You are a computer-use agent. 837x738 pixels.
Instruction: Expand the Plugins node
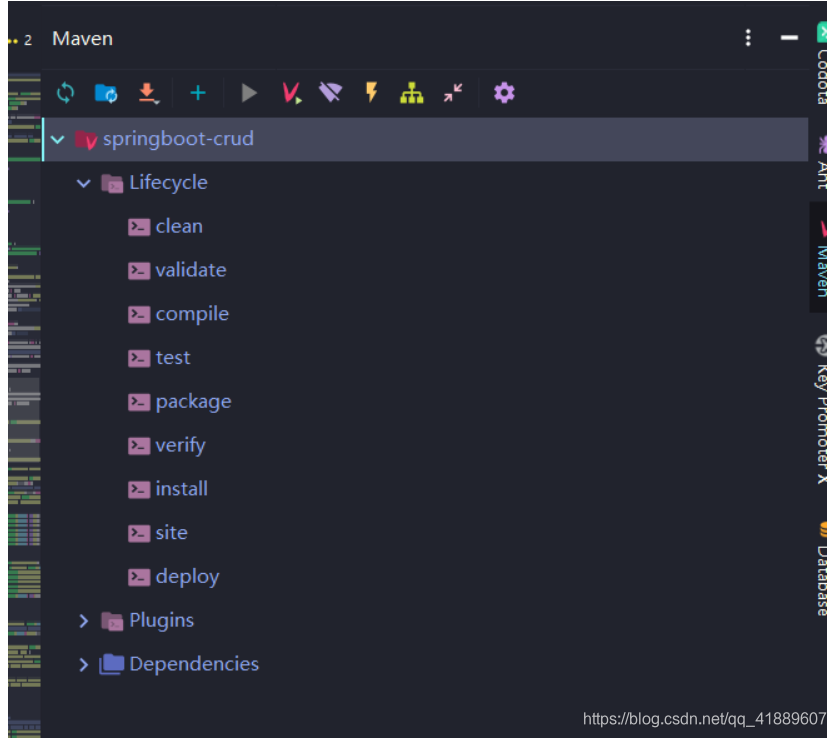(x=83, y=621)
